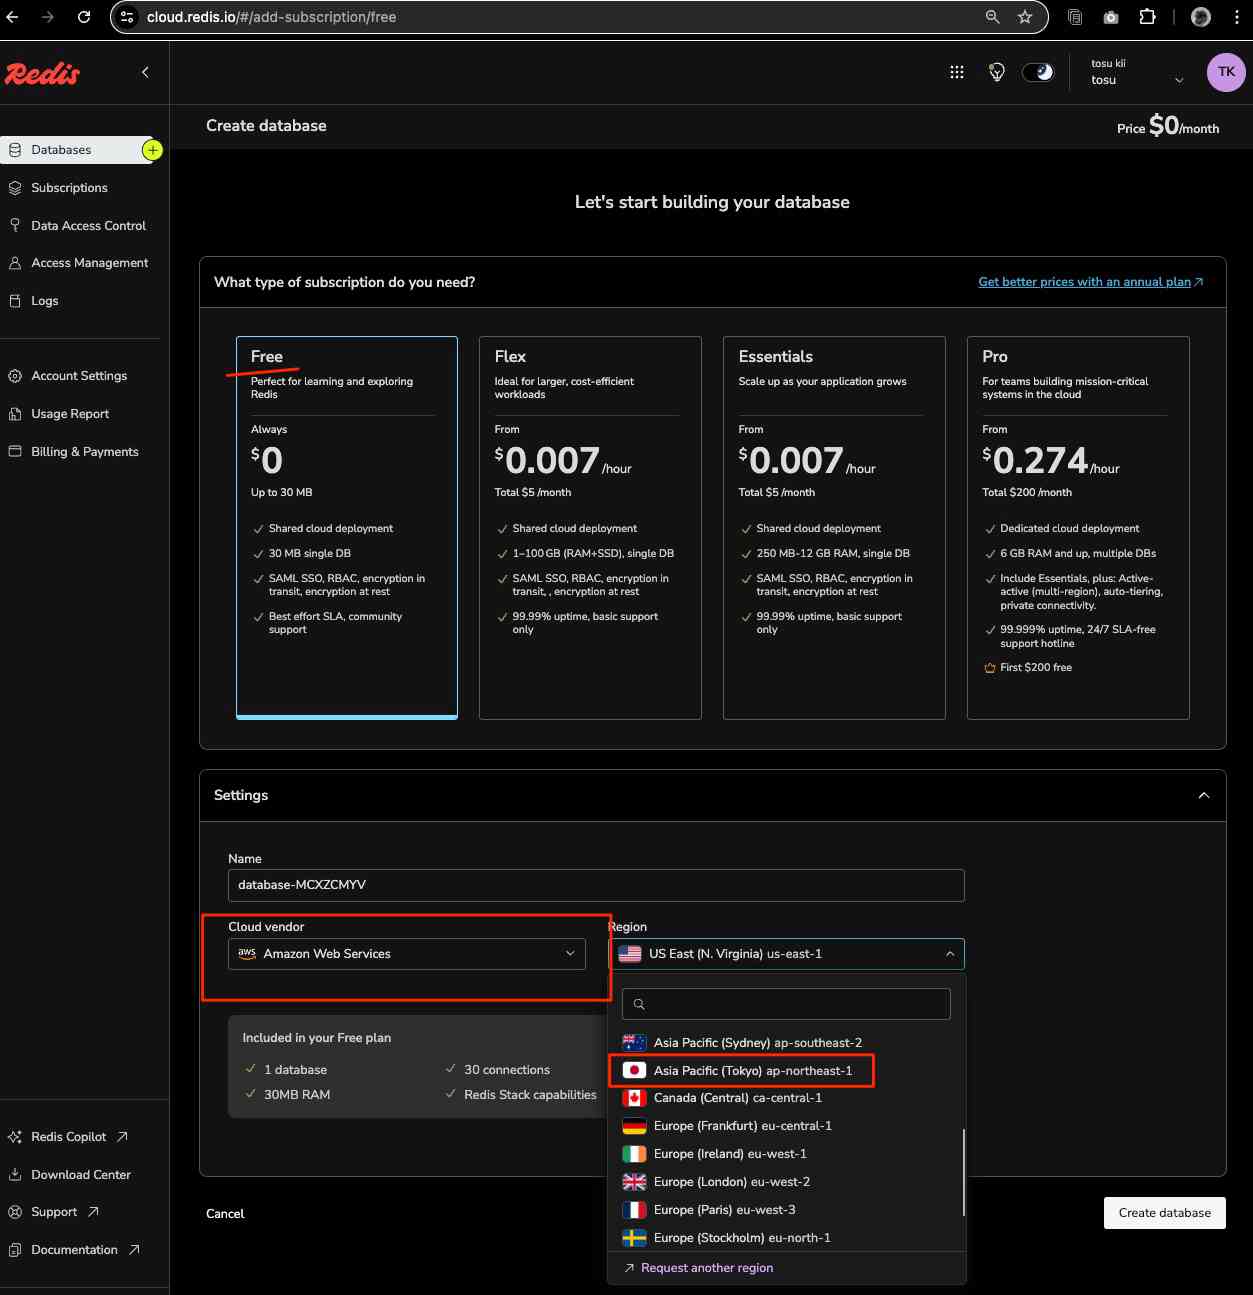Open the Cloud vendor dropdown

pos(406,954)
